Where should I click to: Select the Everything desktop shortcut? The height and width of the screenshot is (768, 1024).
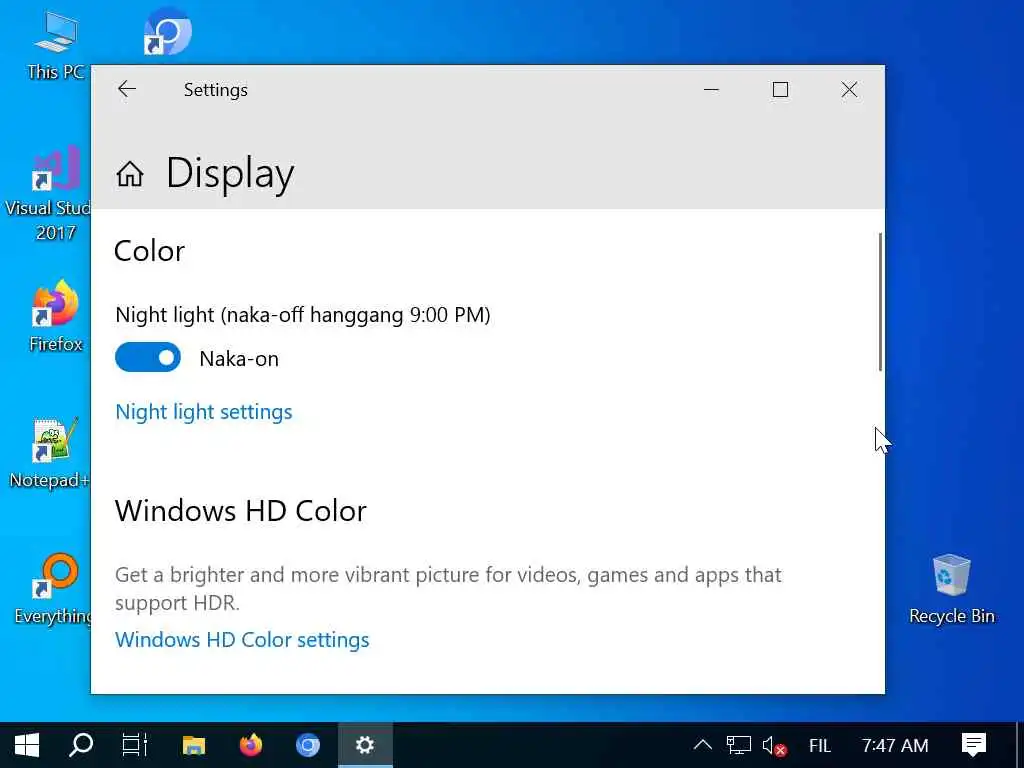(54, 589)
